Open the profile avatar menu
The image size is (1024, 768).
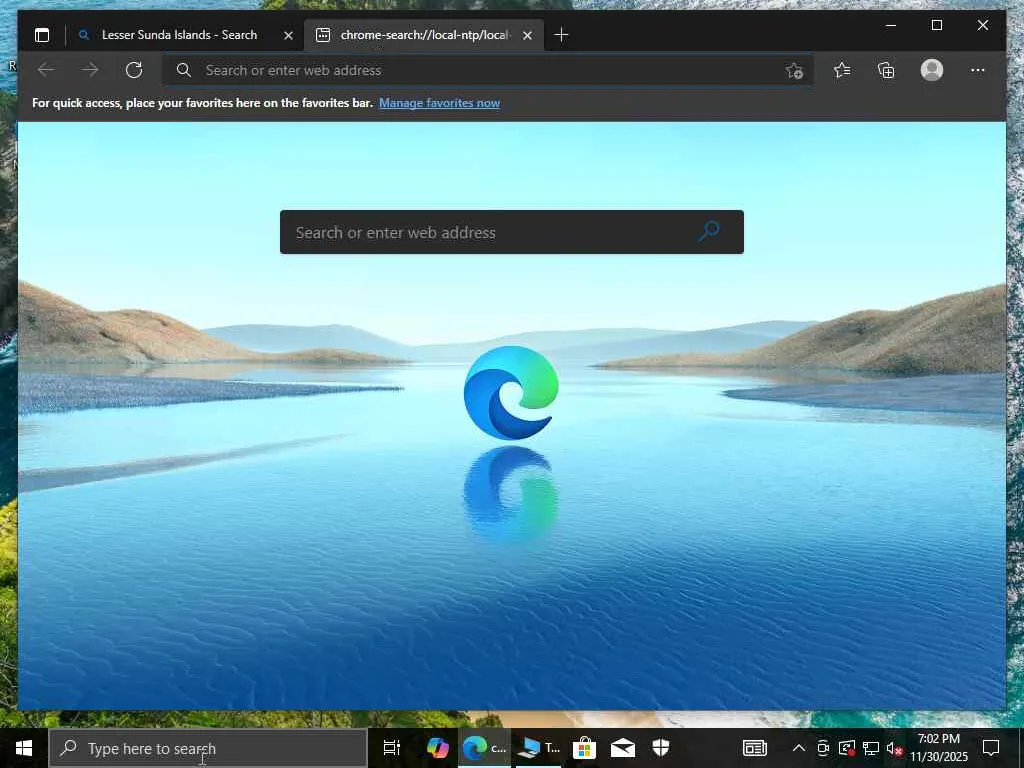coord(932,70)
